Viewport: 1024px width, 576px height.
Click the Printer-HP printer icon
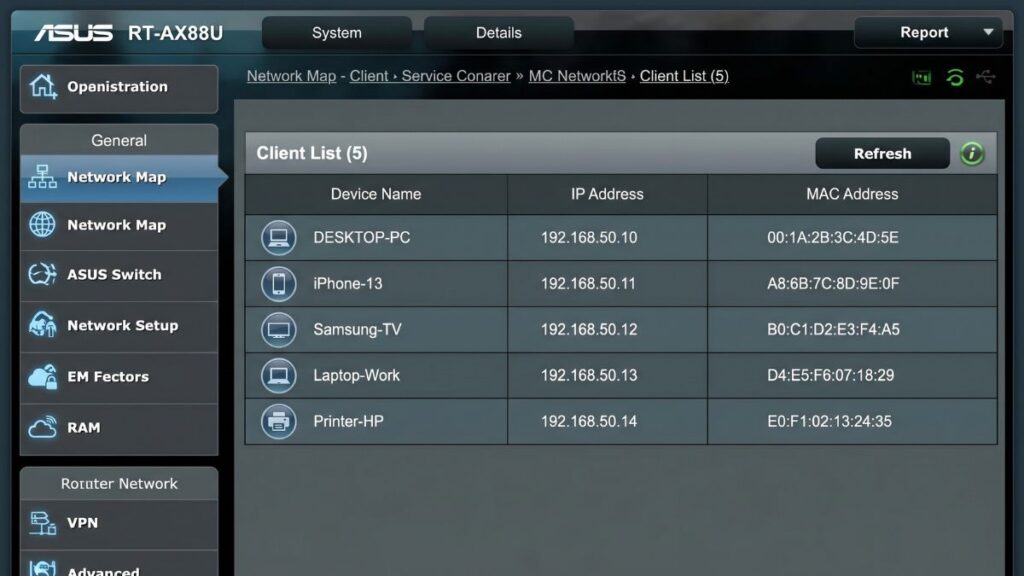[x=279, y=421]
